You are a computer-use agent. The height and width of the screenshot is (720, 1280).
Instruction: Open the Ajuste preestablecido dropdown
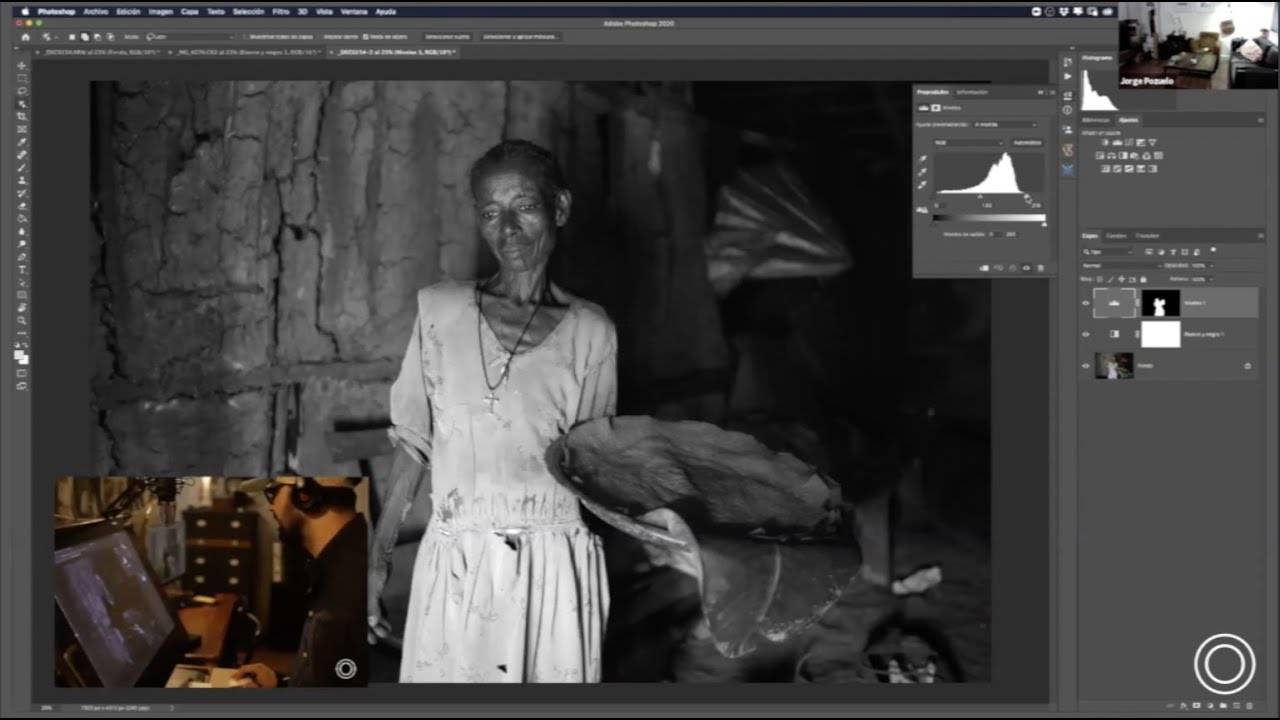click(x=1006, y=124)
